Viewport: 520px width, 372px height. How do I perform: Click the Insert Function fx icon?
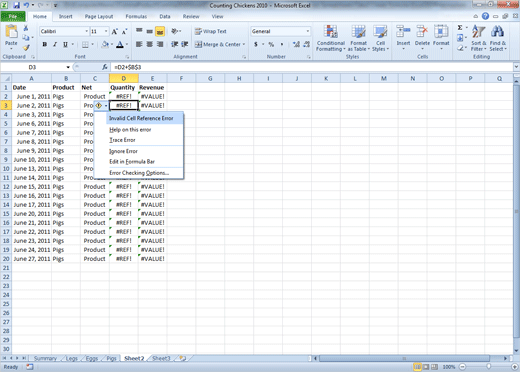[x=105, y=67]
